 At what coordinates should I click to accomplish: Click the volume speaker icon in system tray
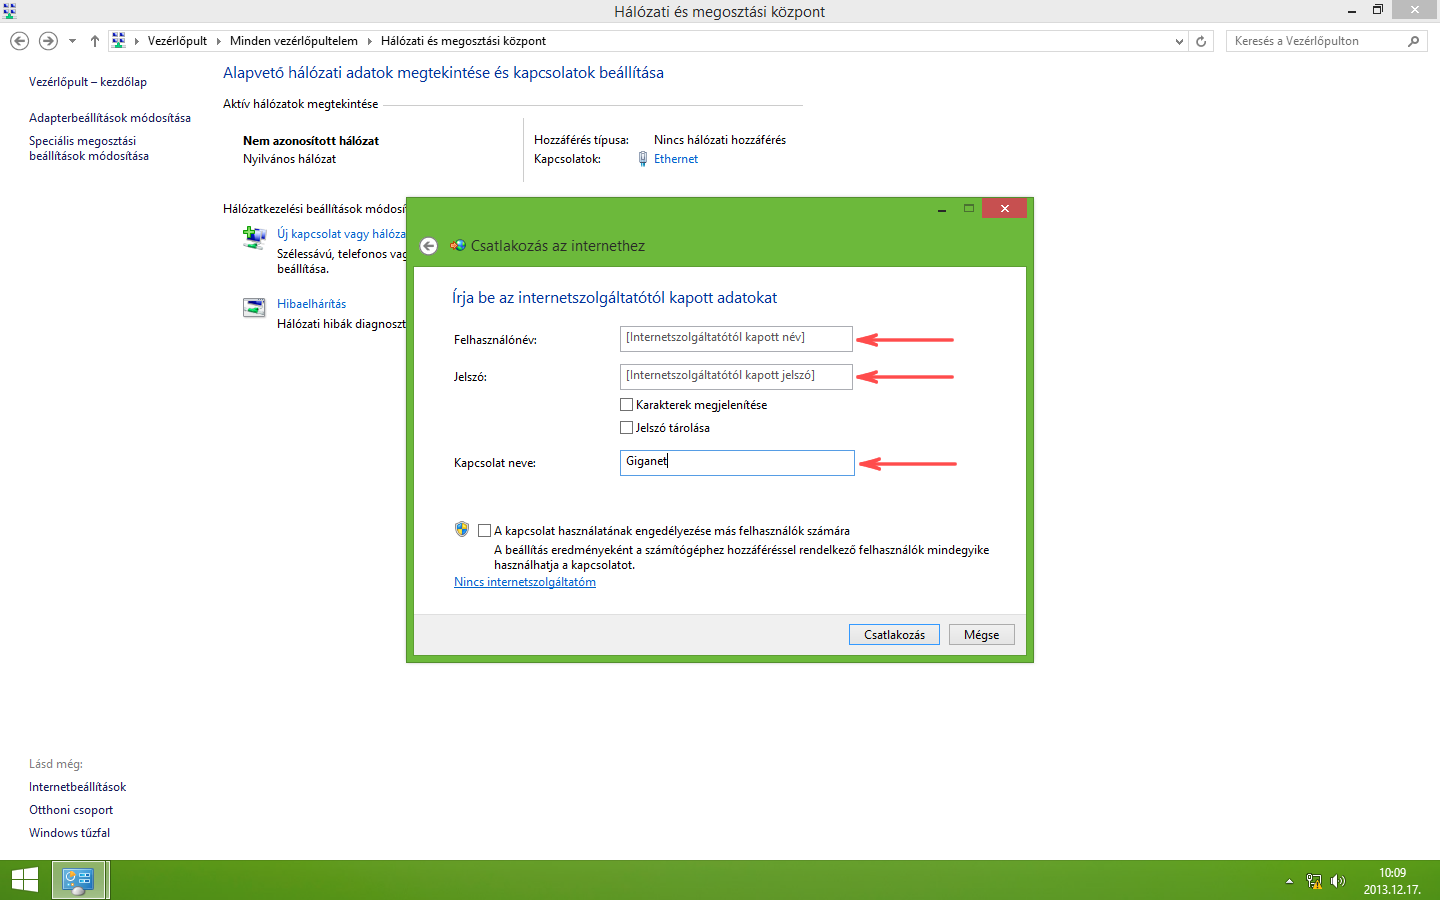(x=1338, y=880)
